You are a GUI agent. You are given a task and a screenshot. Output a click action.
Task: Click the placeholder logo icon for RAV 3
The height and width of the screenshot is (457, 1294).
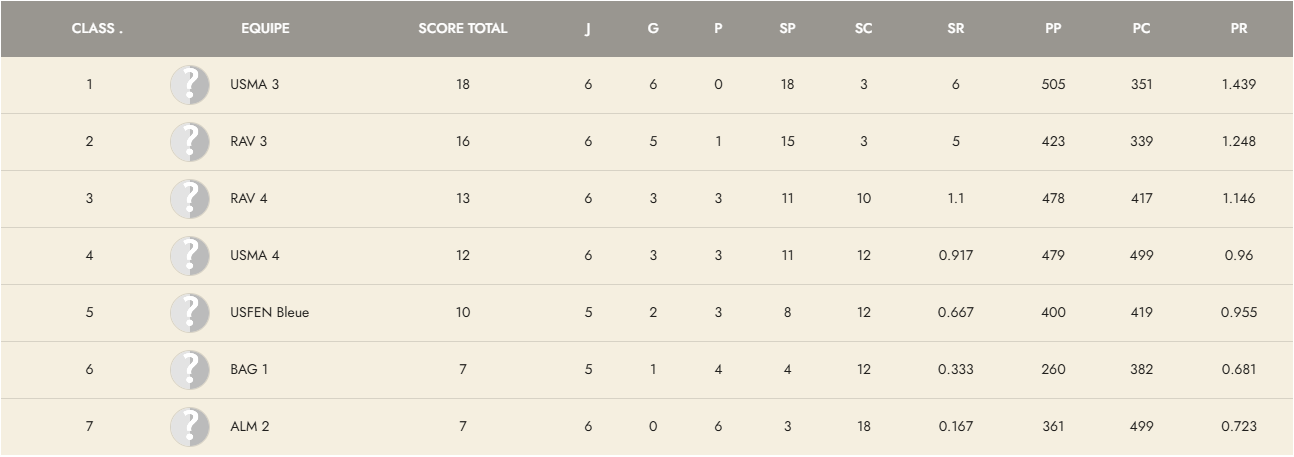(x=190, y=142)
